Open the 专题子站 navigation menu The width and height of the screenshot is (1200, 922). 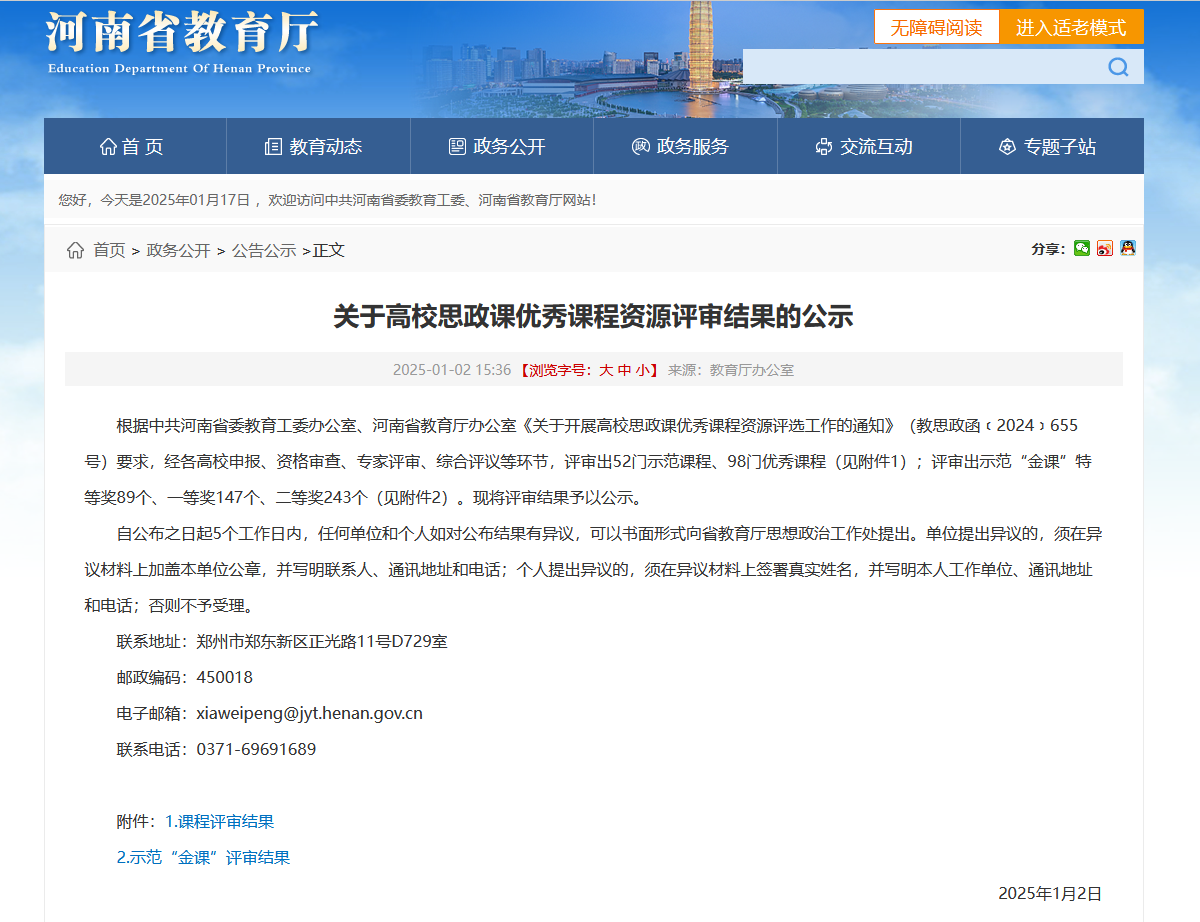tap(1048, 147)
